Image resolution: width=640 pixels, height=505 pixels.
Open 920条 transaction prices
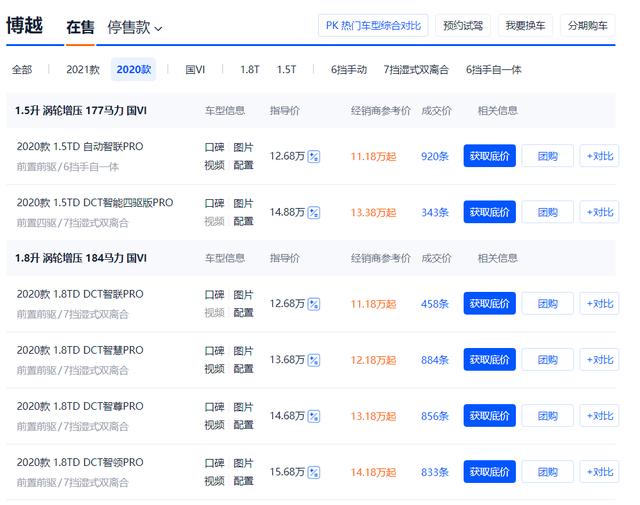coord(435,156)
